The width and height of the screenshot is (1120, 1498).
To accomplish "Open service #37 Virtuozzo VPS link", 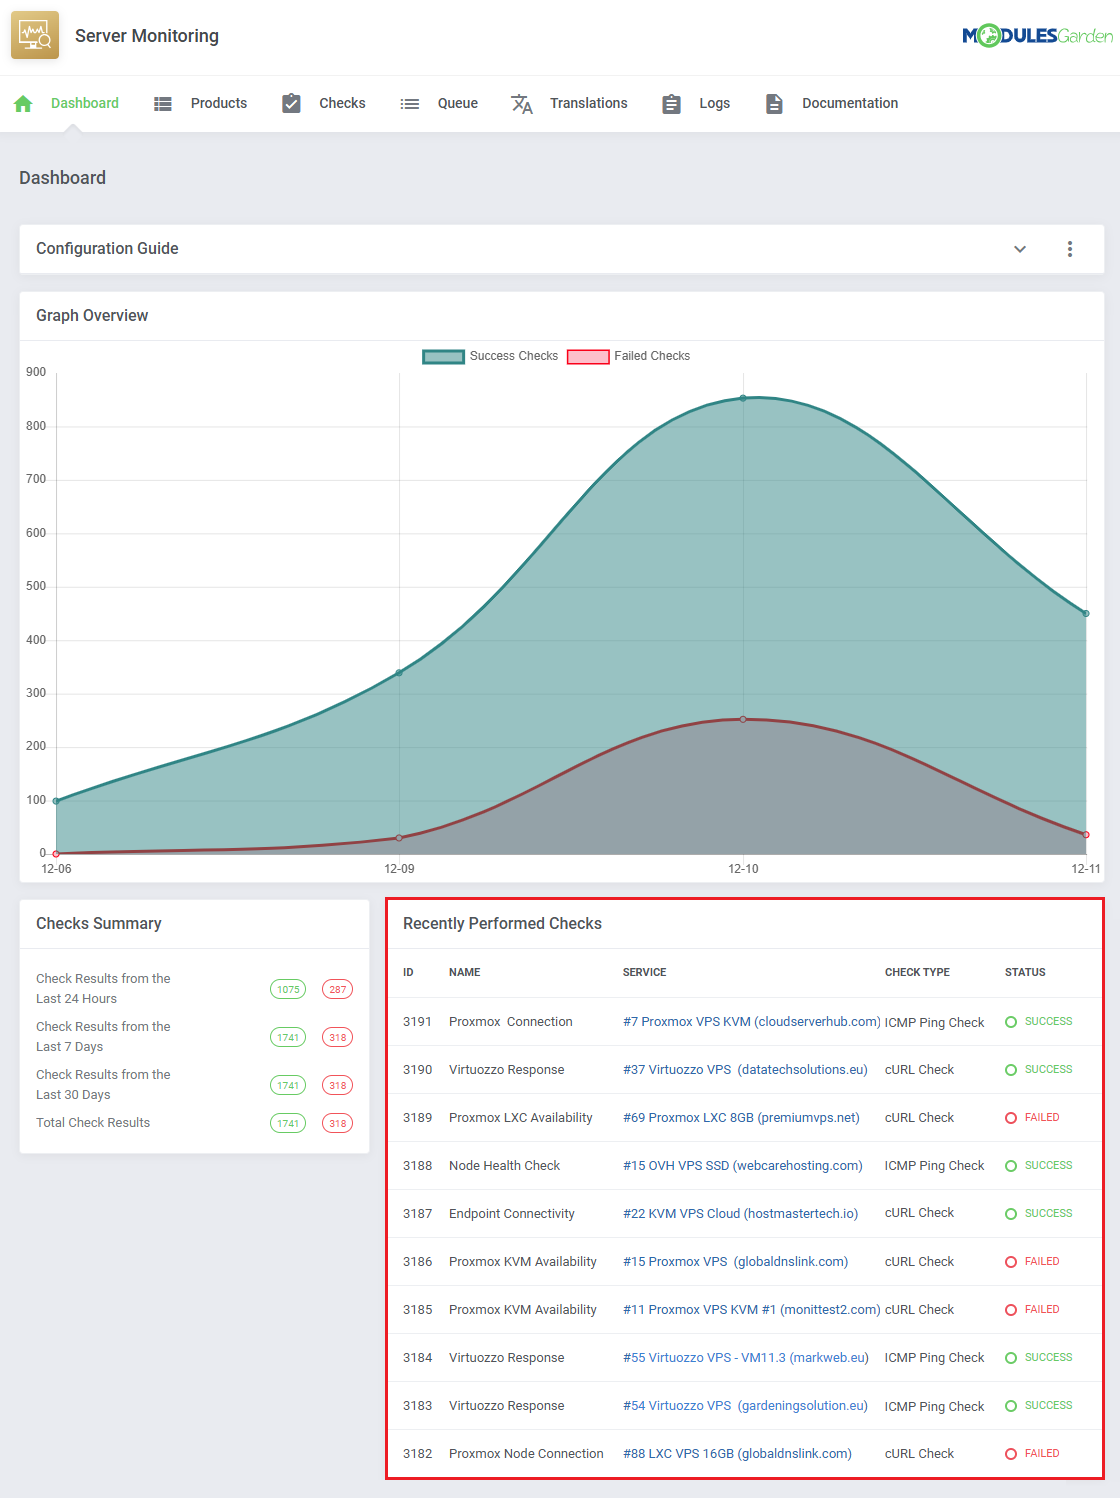I will pos(745,1070).
